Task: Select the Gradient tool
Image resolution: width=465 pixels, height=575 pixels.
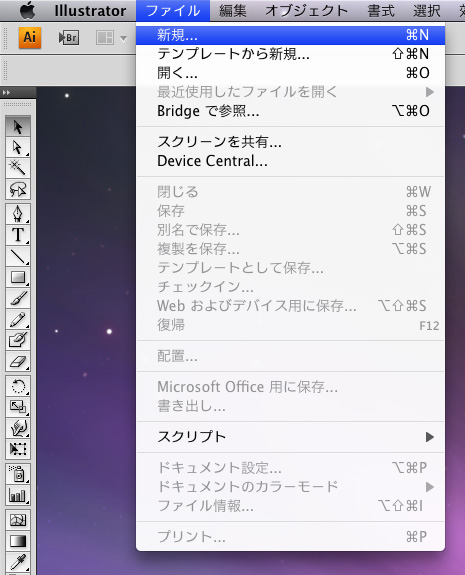Action: pos(18,541)
